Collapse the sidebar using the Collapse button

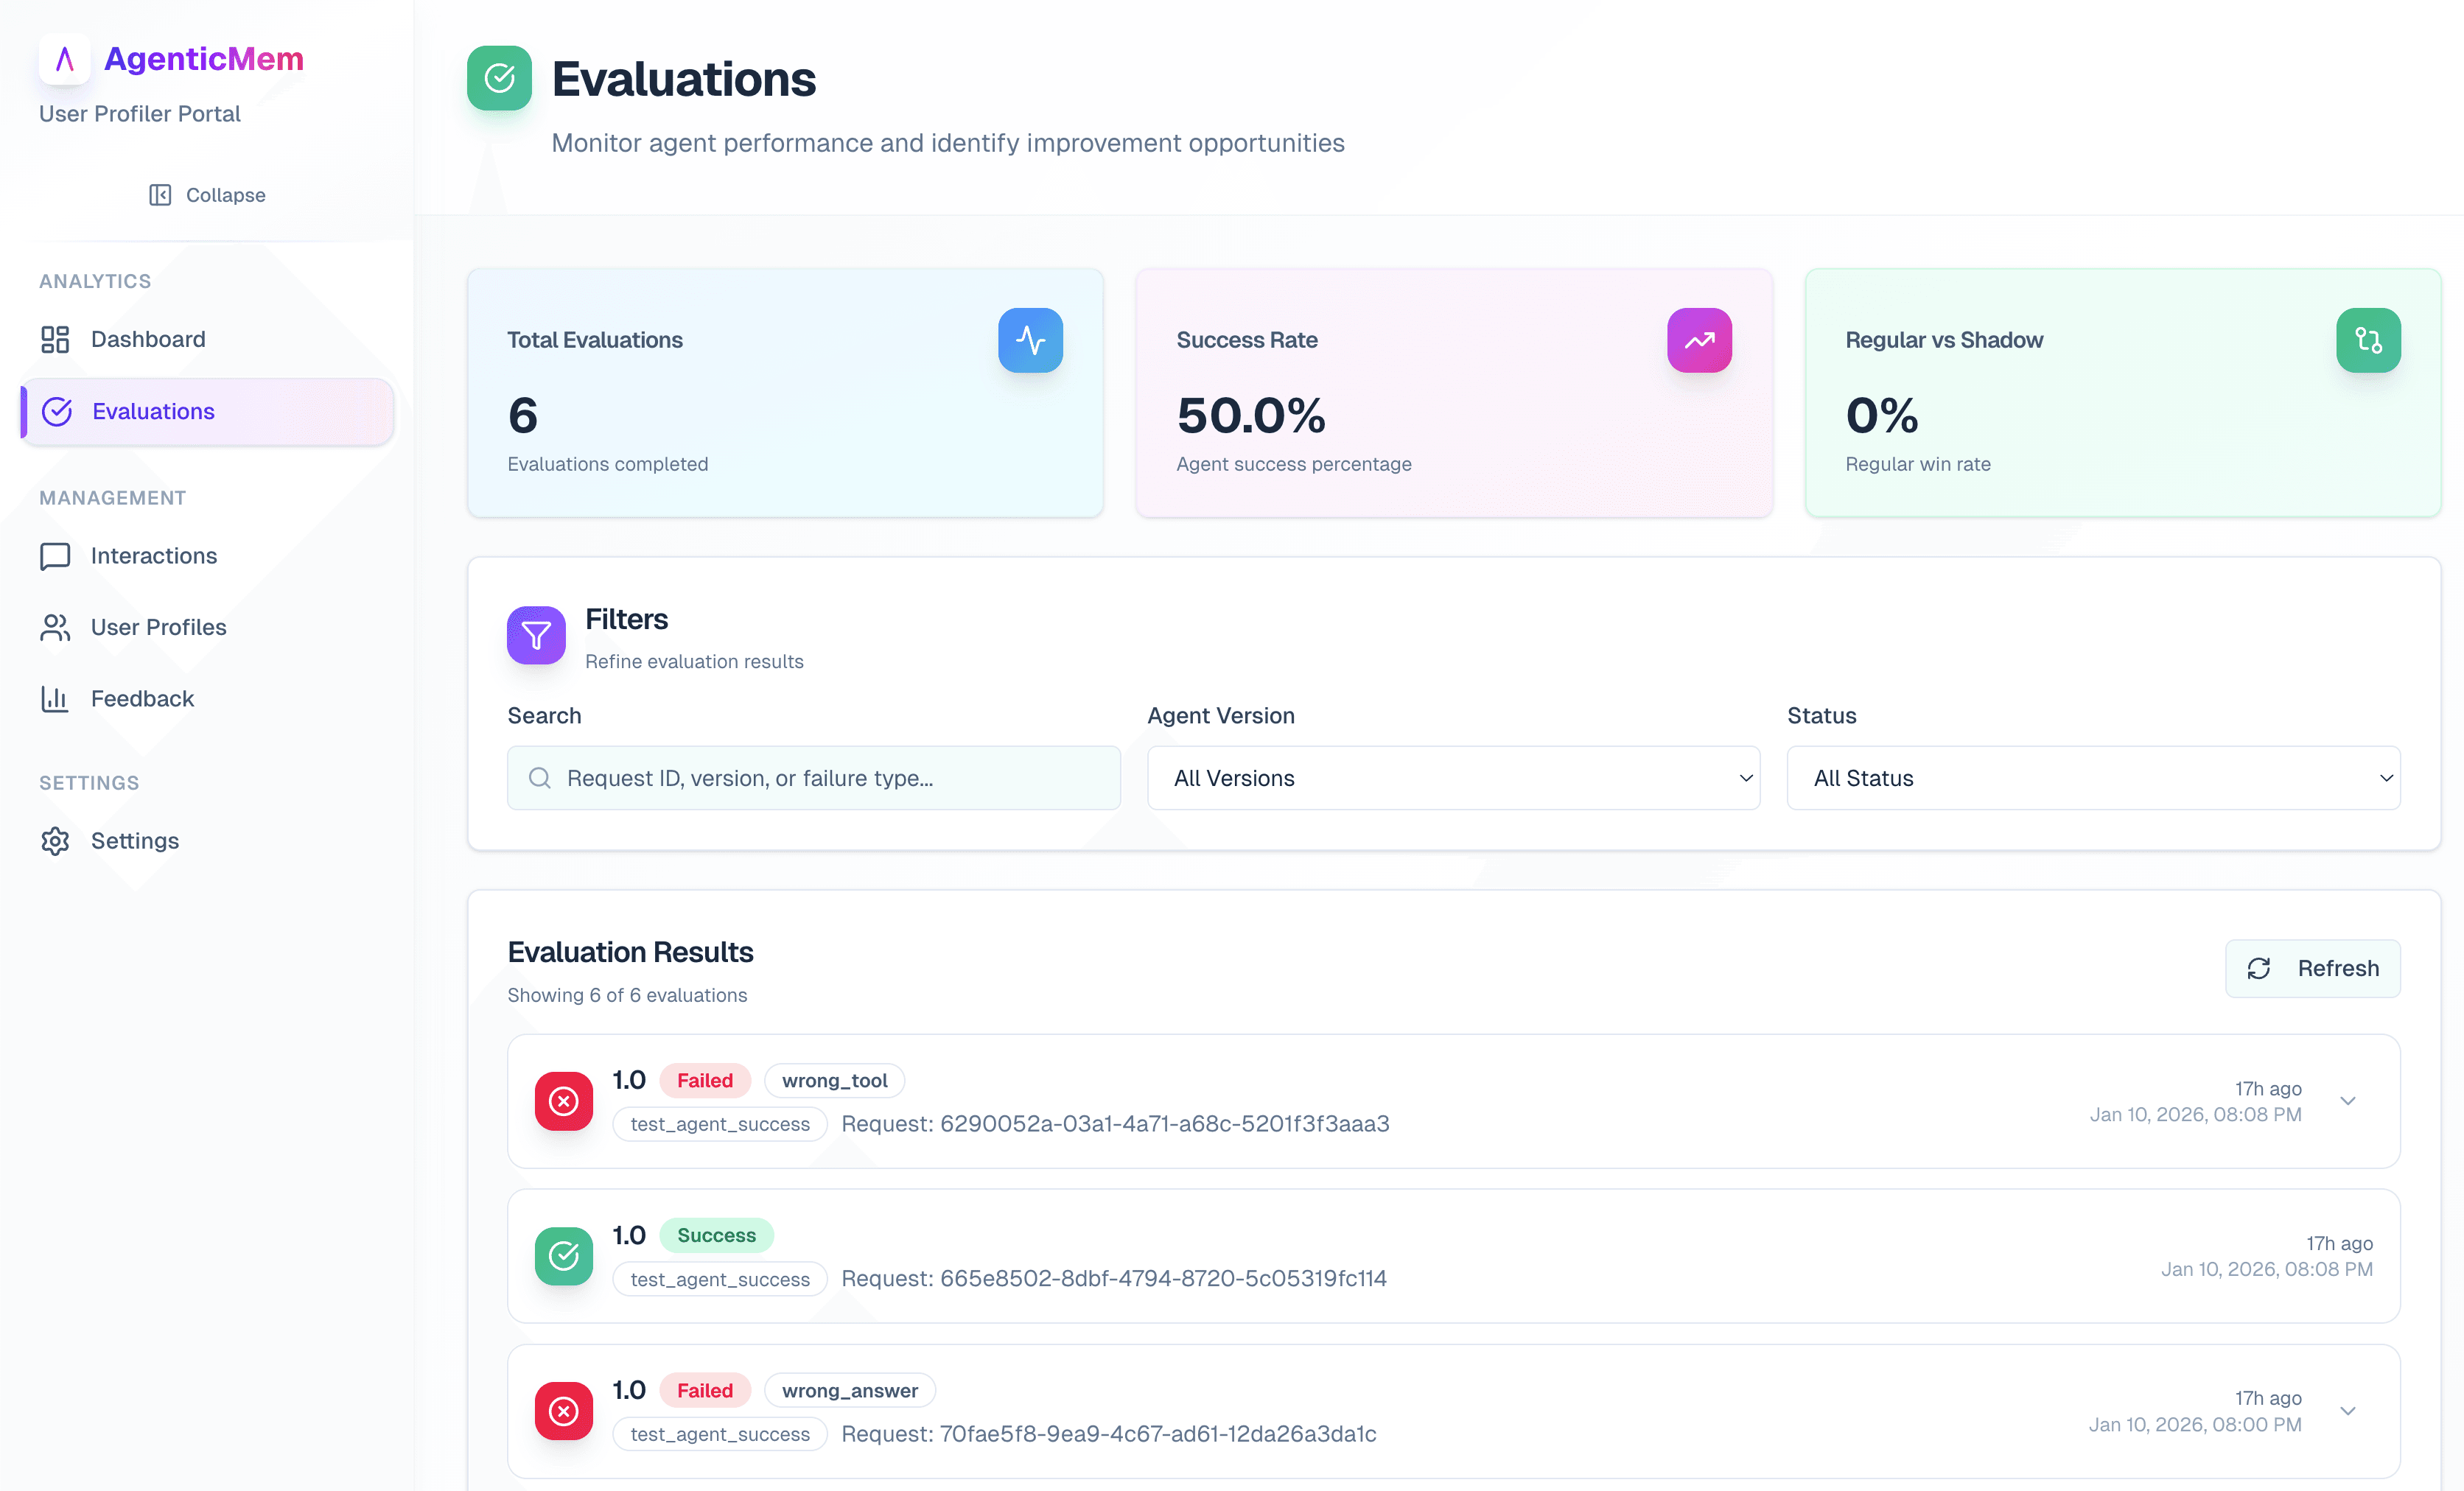point(206,194)
